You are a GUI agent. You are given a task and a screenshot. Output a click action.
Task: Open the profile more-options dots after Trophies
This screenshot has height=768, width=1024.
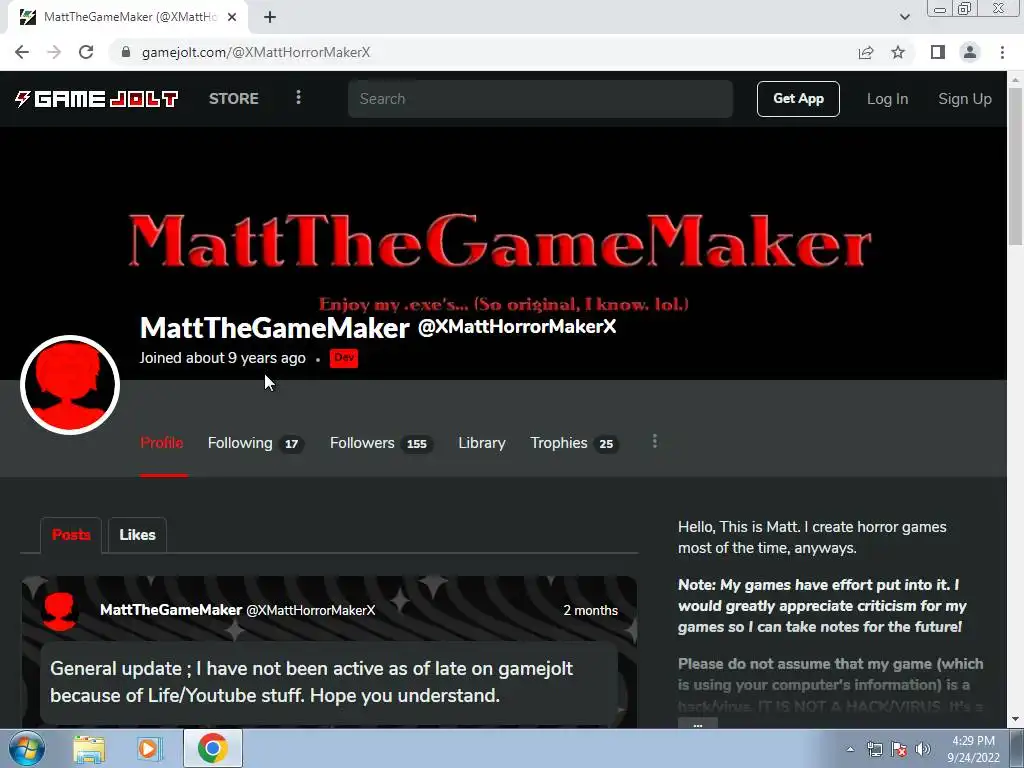coord(654,442)
